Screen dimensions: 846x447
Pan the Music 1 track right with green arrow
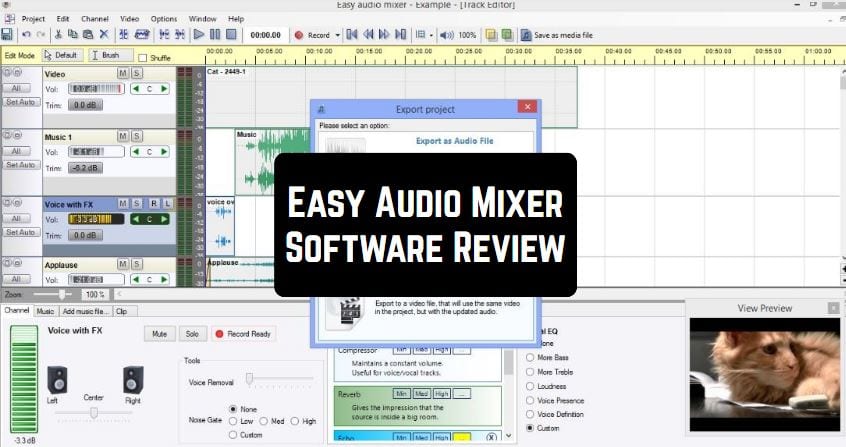(163, 152)
